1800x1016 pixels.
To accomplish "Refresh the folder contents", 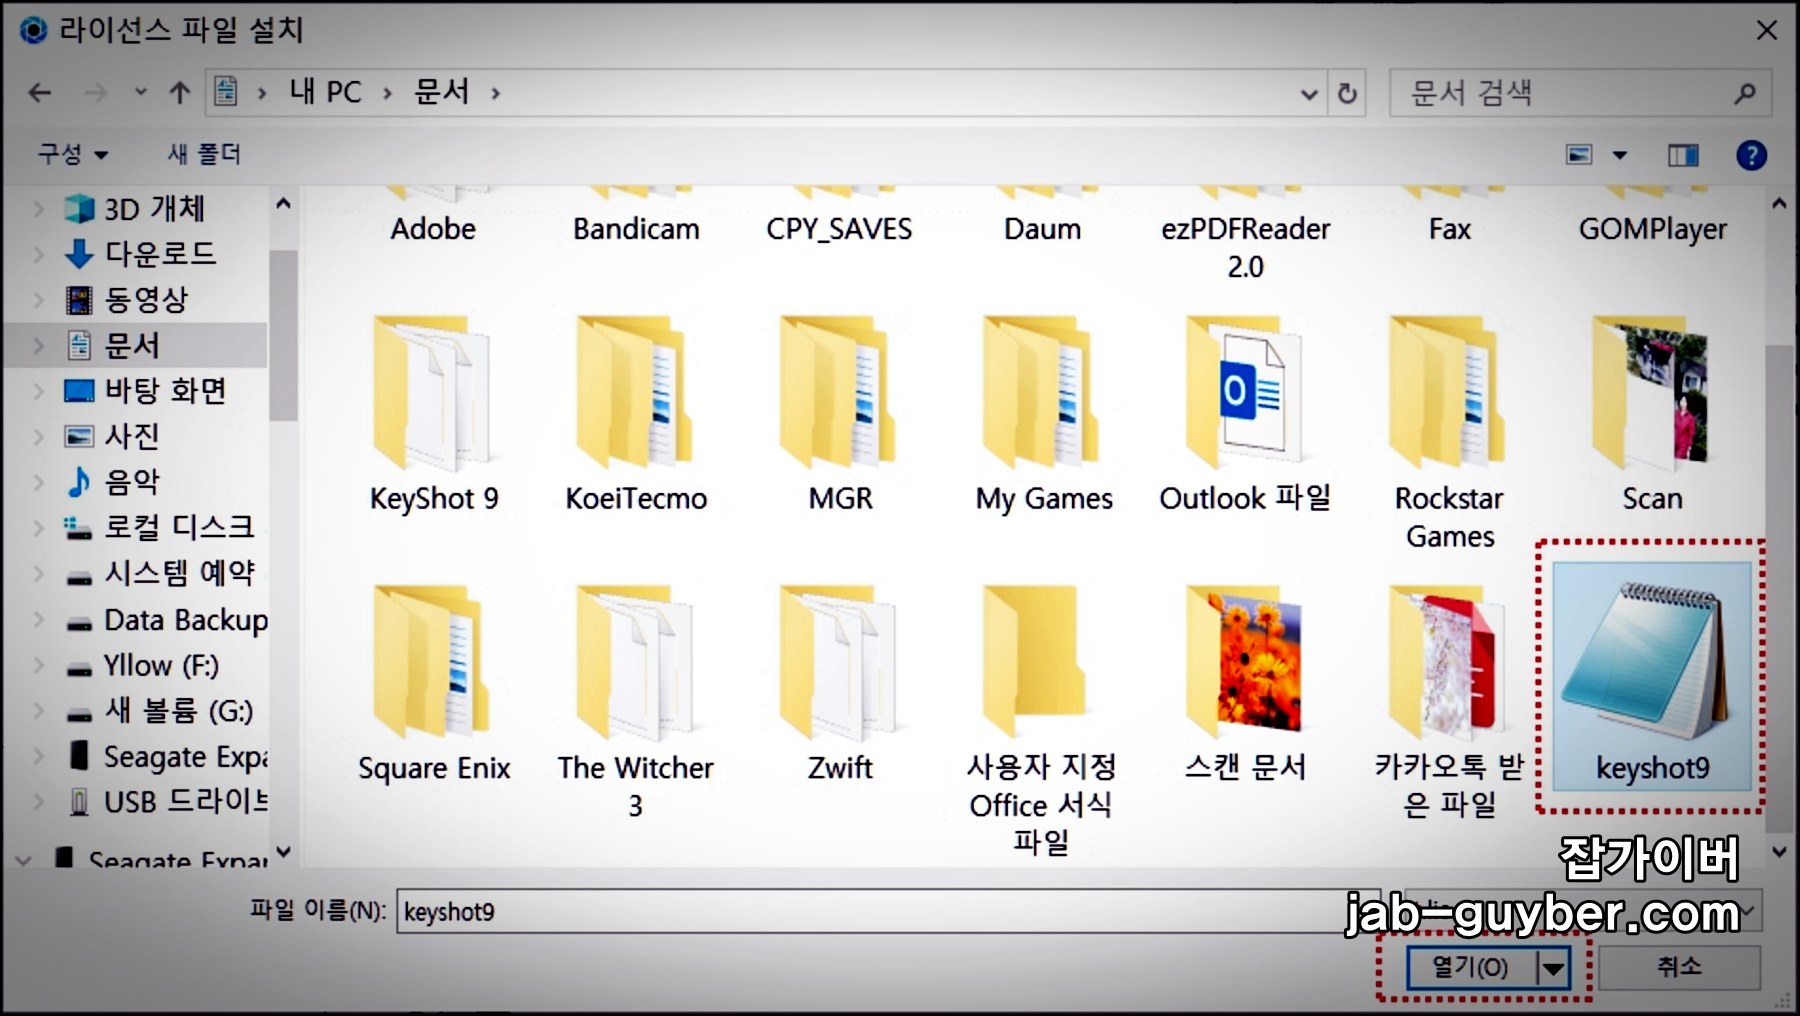I will point(1347,93).
